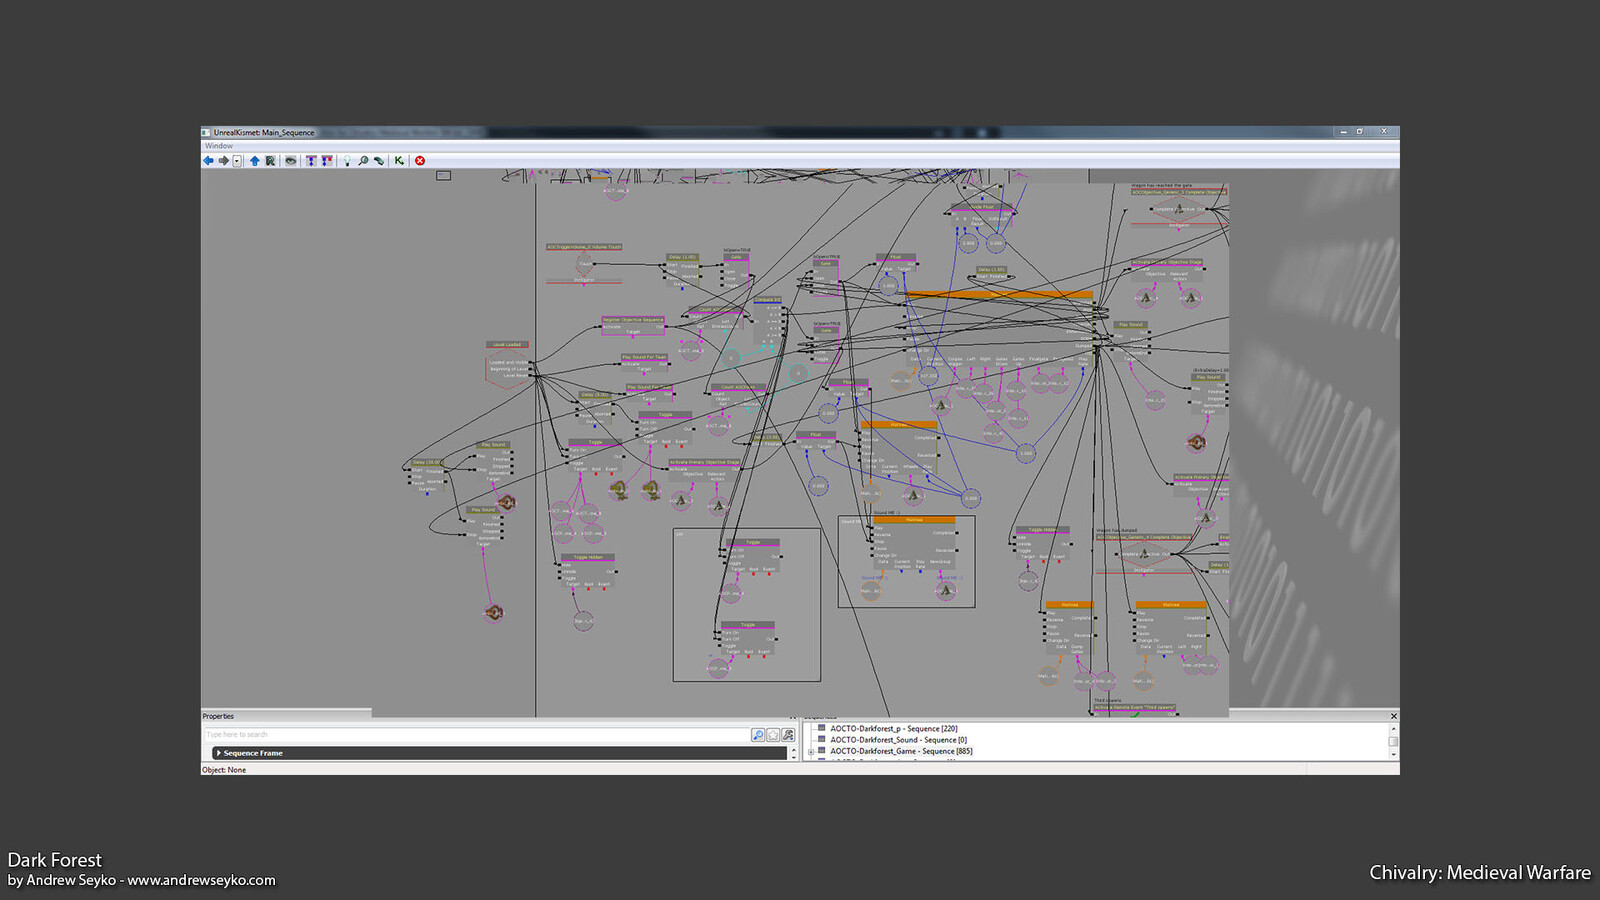Click the lightbulb toolbar icon
This screenshot has height=900, width=1600.
point(347,160)
